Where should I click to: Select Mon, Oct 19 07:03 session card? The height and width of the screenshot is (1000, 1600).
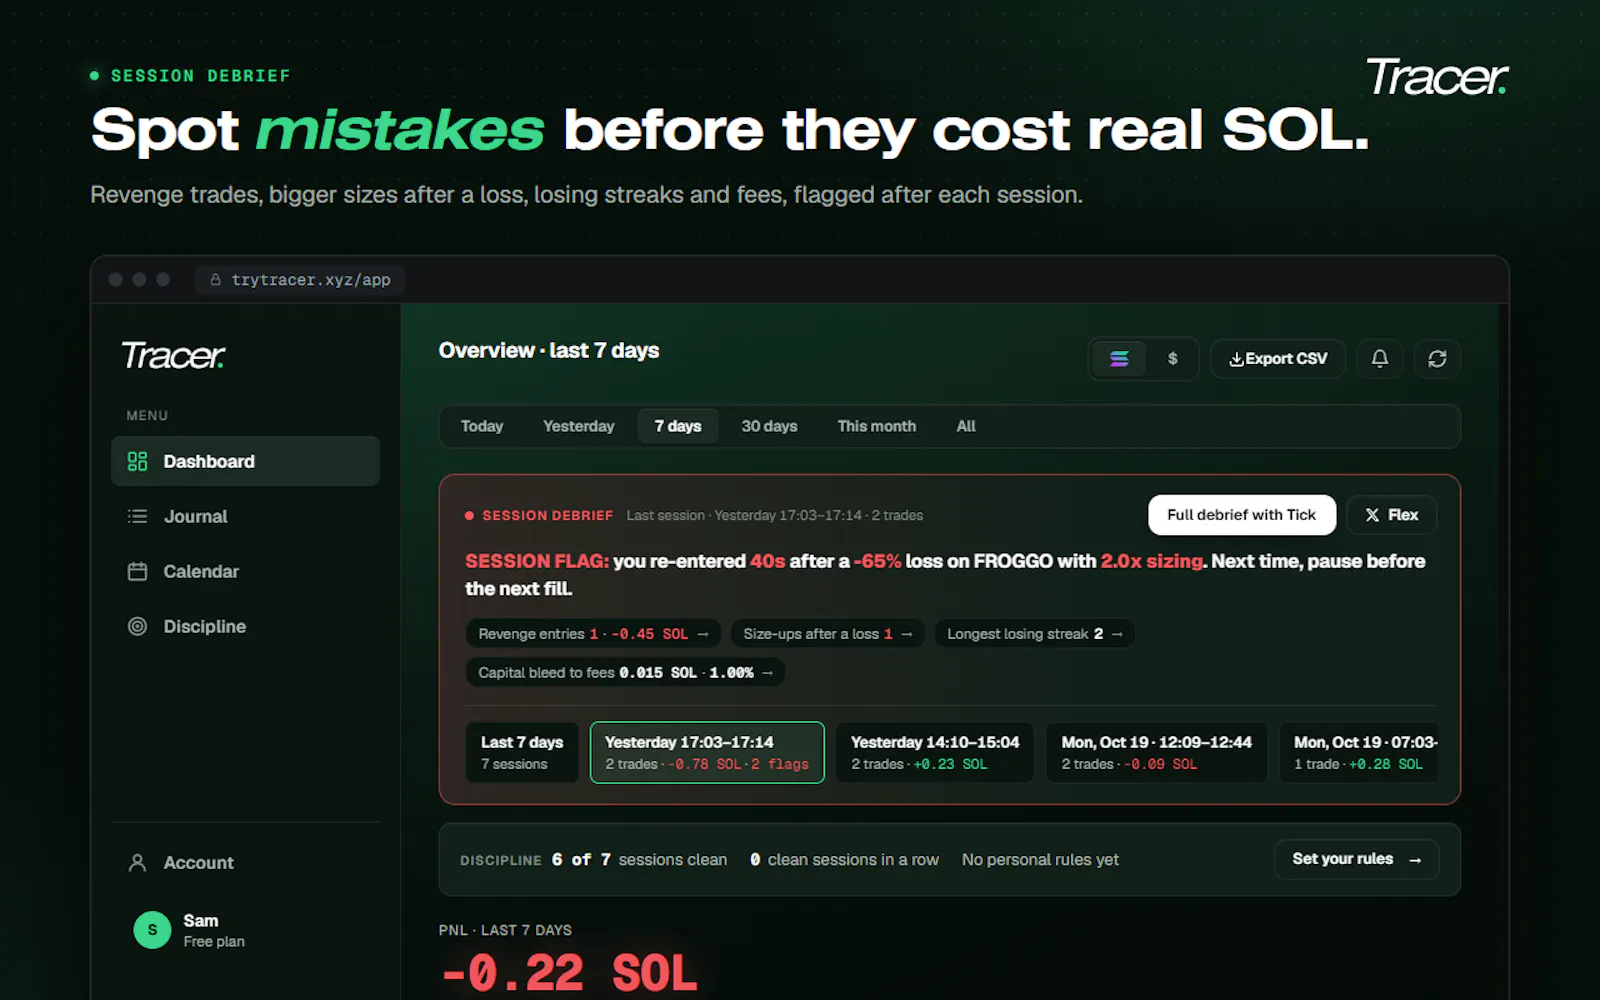click(x=1360, y=752)
